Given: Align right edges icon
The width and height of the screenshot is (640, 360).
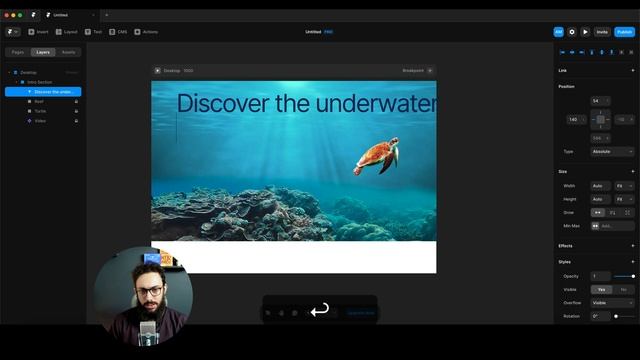Looking at the screenshot, I should (582, 52).
